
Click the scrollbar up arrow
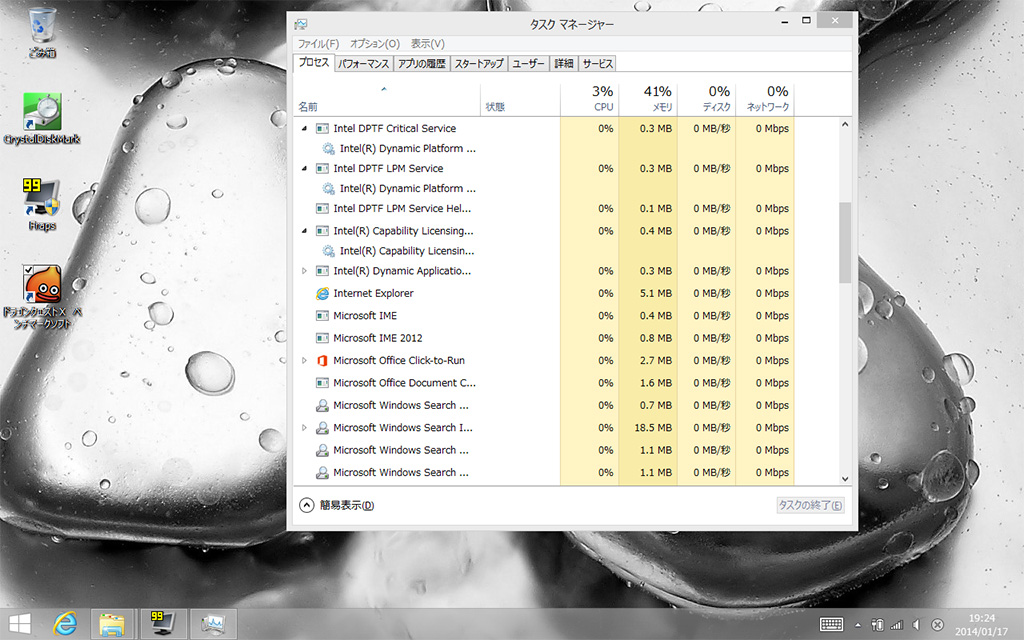[x=845, y=124]
